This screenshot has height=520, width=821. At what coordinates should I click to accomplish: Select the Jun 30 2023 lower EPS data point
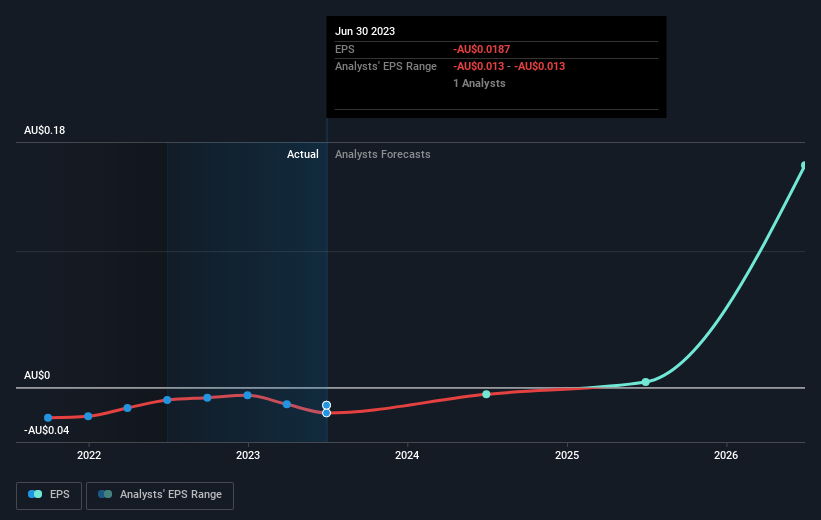point(327,413)
